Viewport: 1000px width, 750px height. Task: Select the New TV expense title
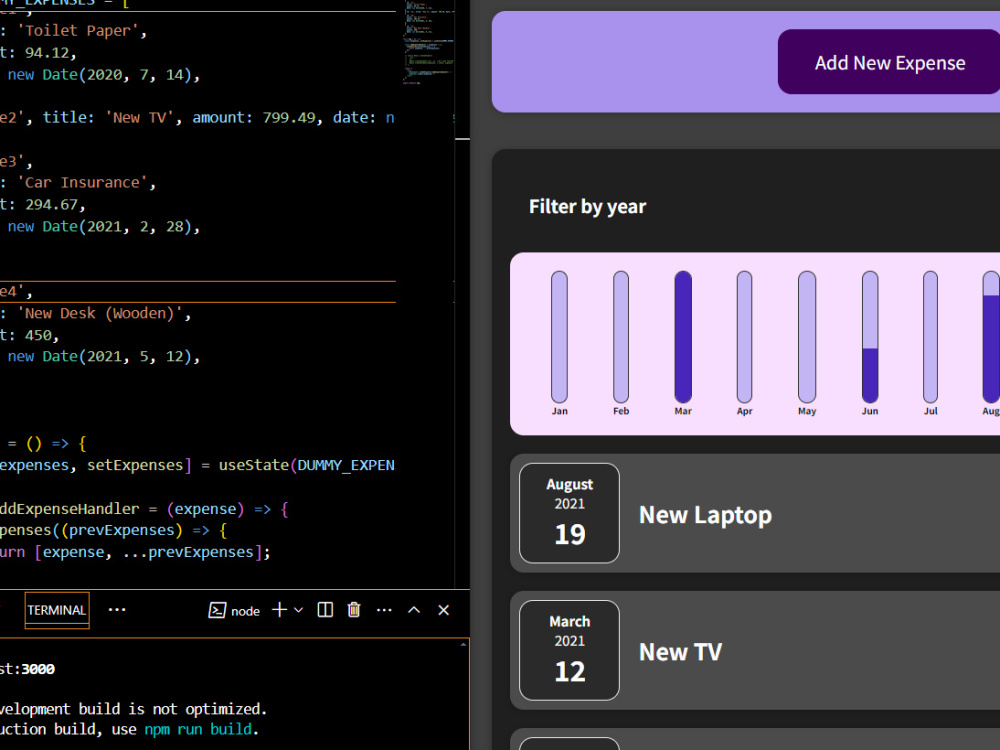click(680, 652)
